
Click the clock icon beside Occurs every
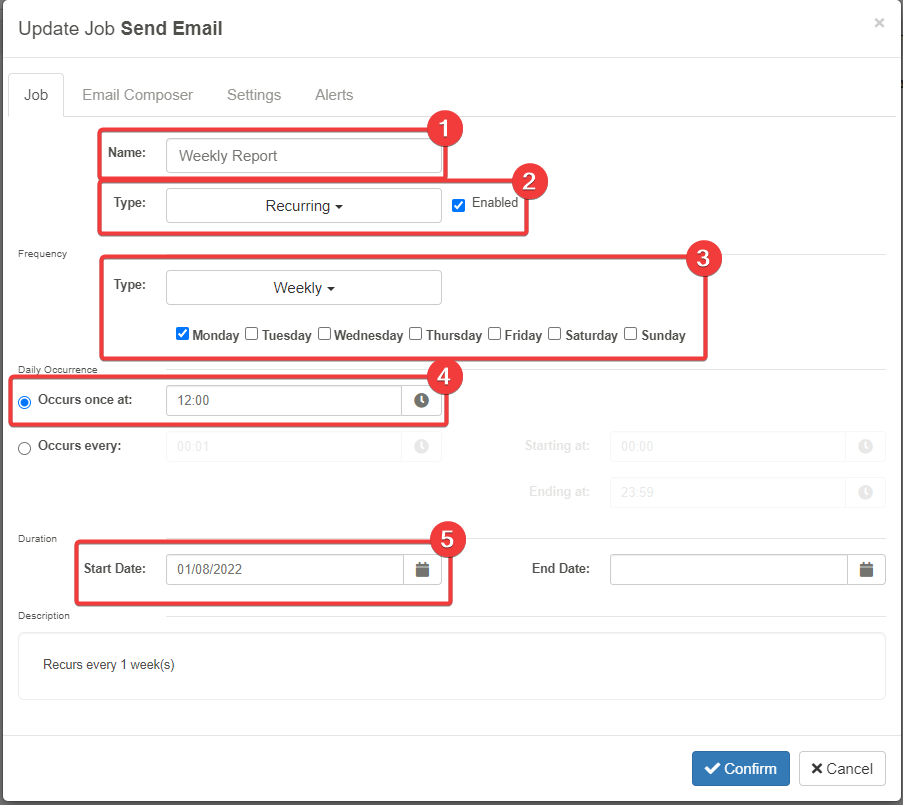(x=421, y=446)
